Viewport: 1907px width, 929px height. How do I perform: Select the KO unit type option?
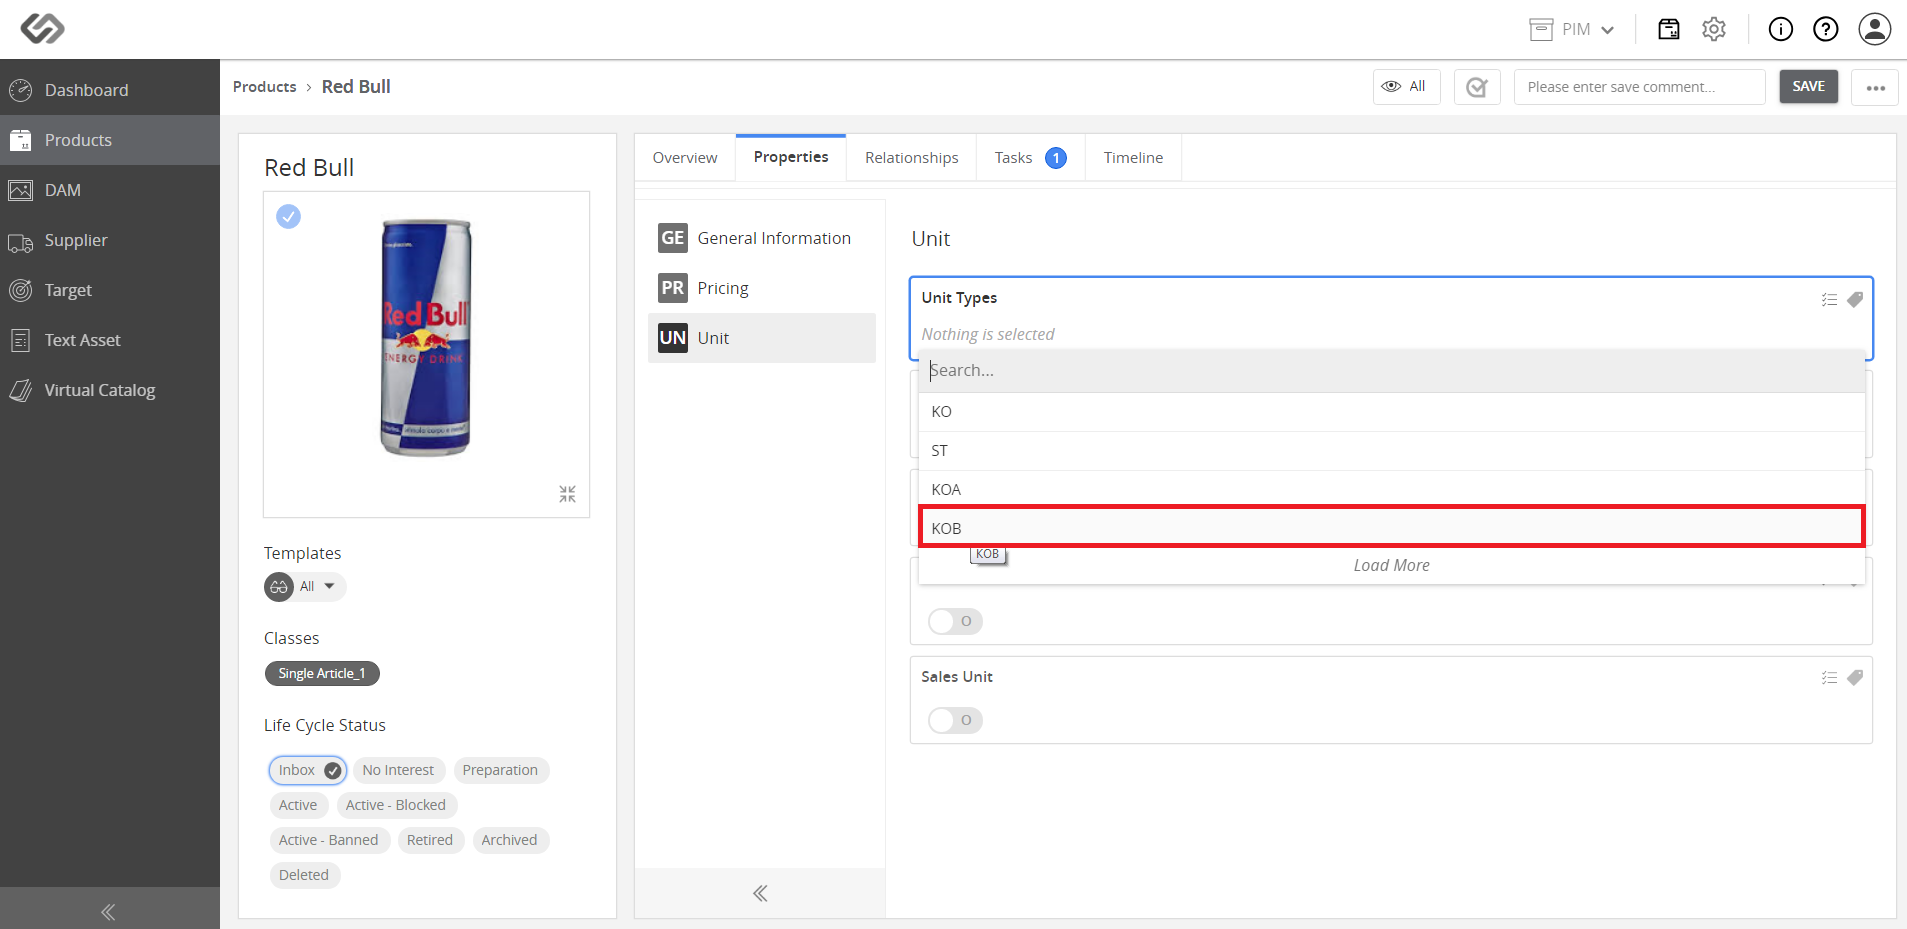pyautogui.click(x=1392, y=412)
